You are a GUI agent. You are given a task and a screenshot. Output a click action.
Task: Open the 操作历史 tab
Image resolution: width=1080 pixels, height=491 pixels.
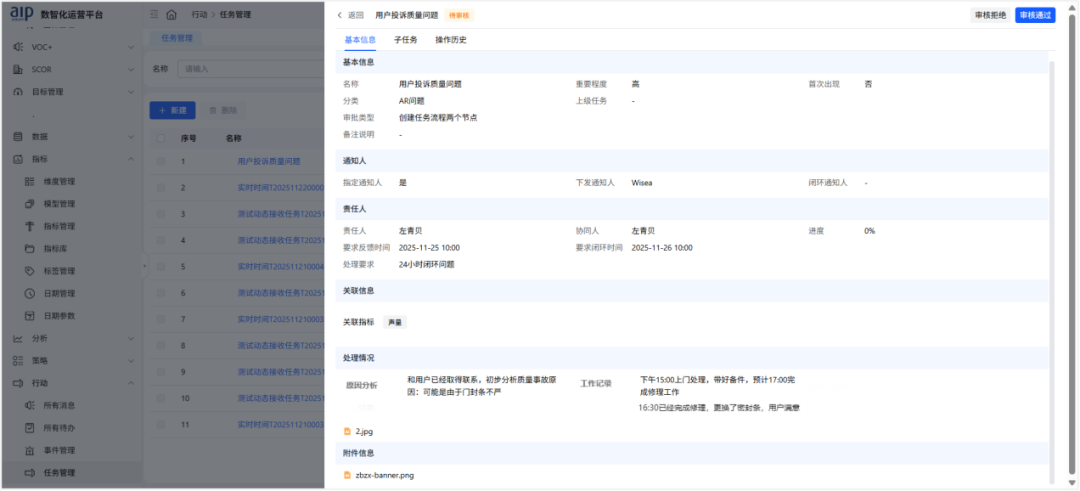coord(450,40)
